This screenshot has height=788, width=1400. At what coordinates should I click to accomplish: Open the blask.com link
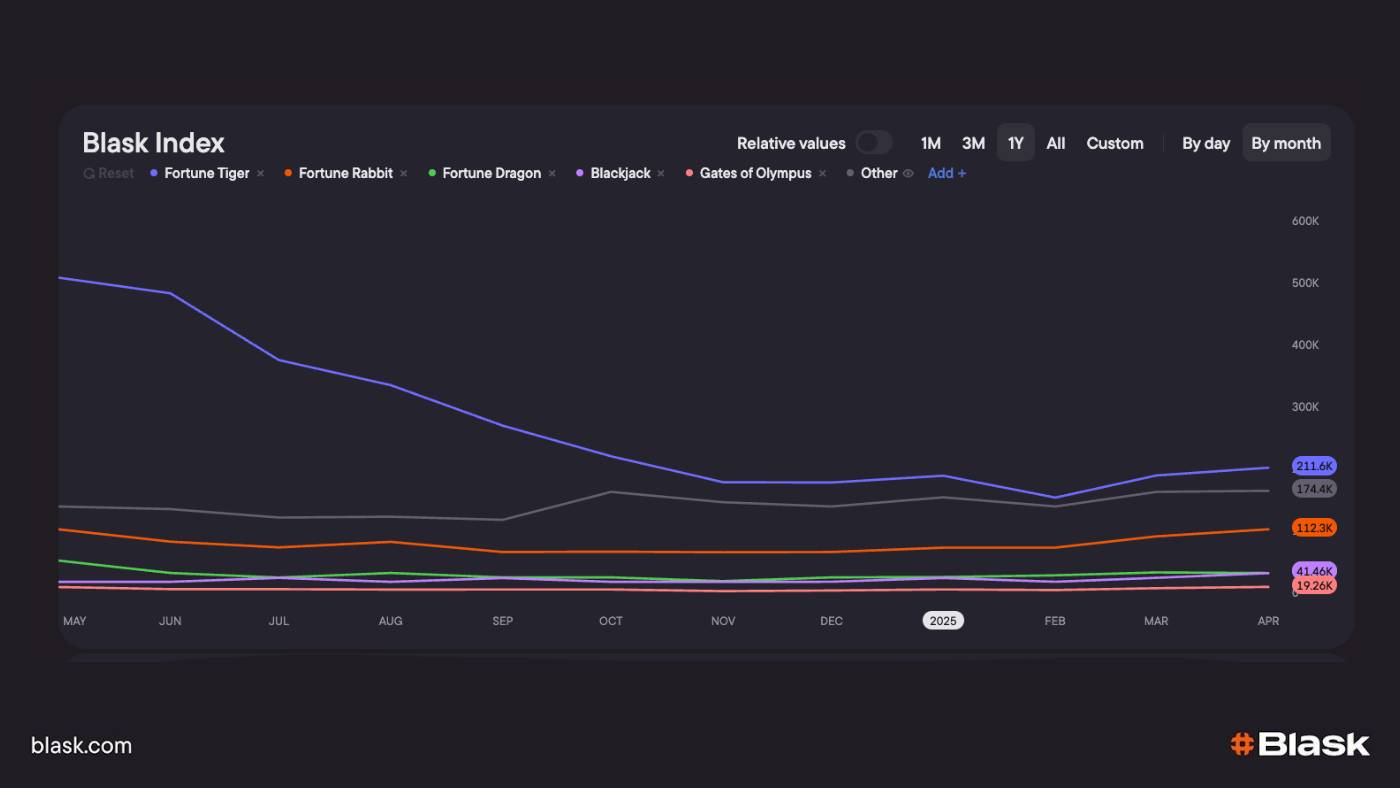pos(81,746)
